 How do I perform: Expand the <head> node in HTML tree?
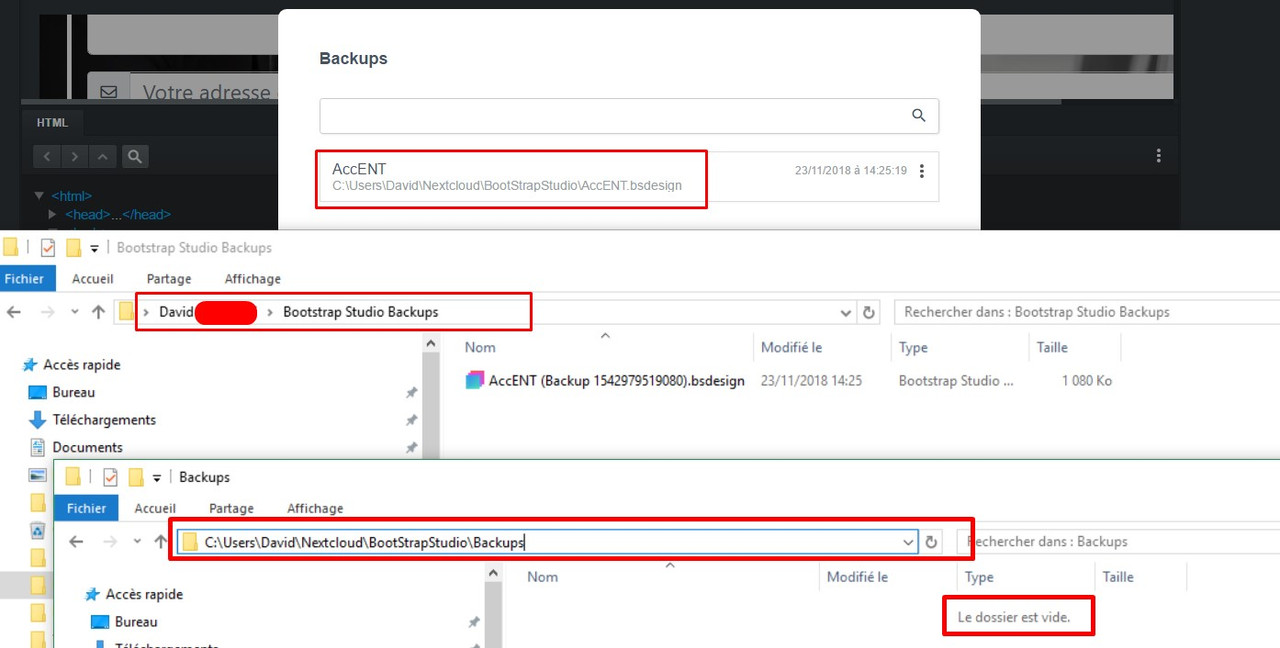(53, 214)
